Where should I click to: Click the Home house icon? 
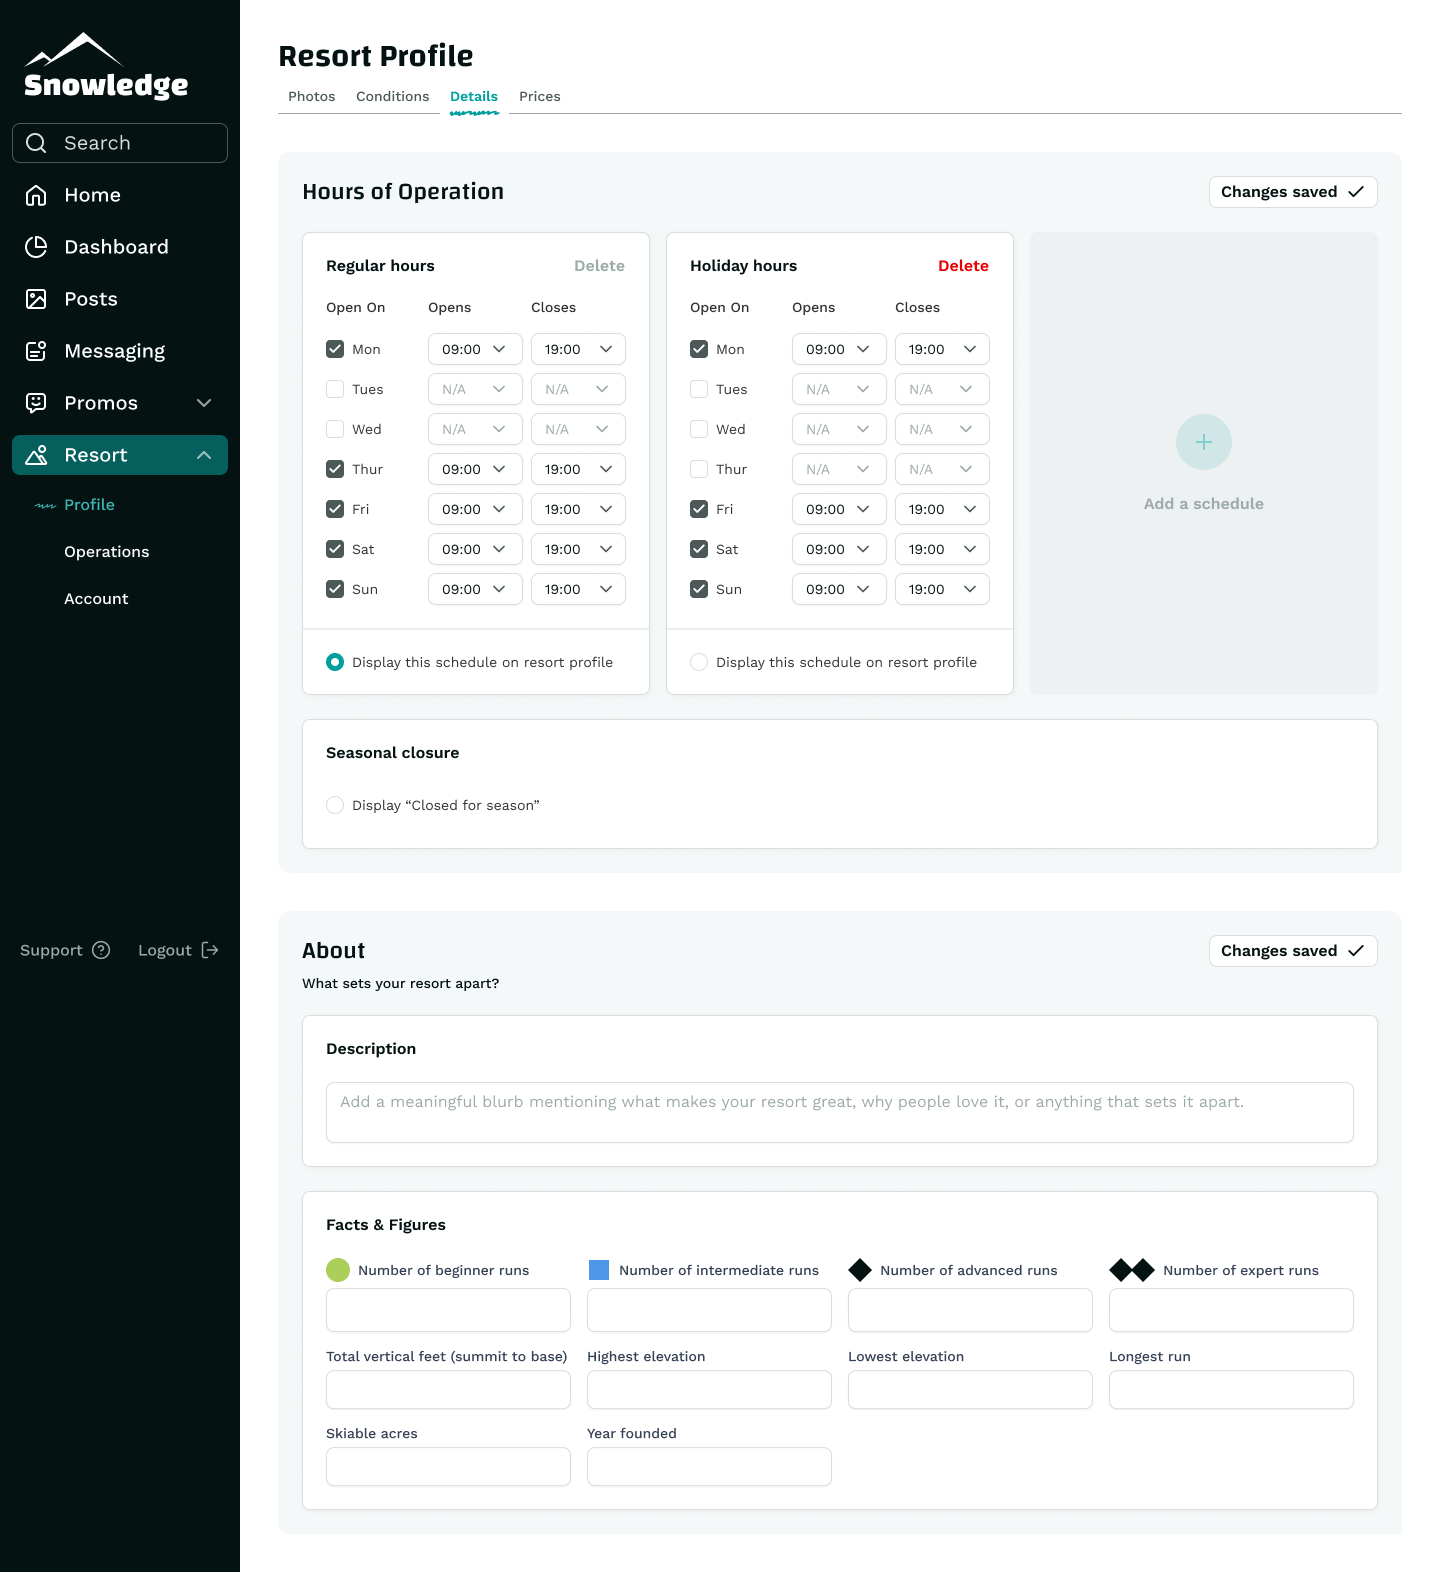pos(36,195)
